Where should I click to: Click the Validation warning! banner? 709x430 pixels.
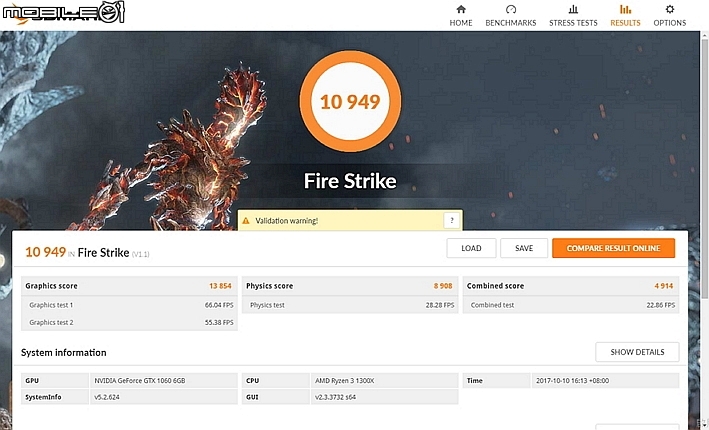click(x=350, y=220)
